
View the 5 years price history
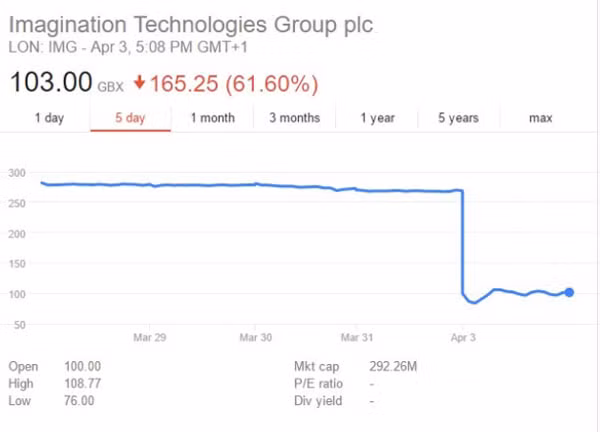[x=458, y=118]
